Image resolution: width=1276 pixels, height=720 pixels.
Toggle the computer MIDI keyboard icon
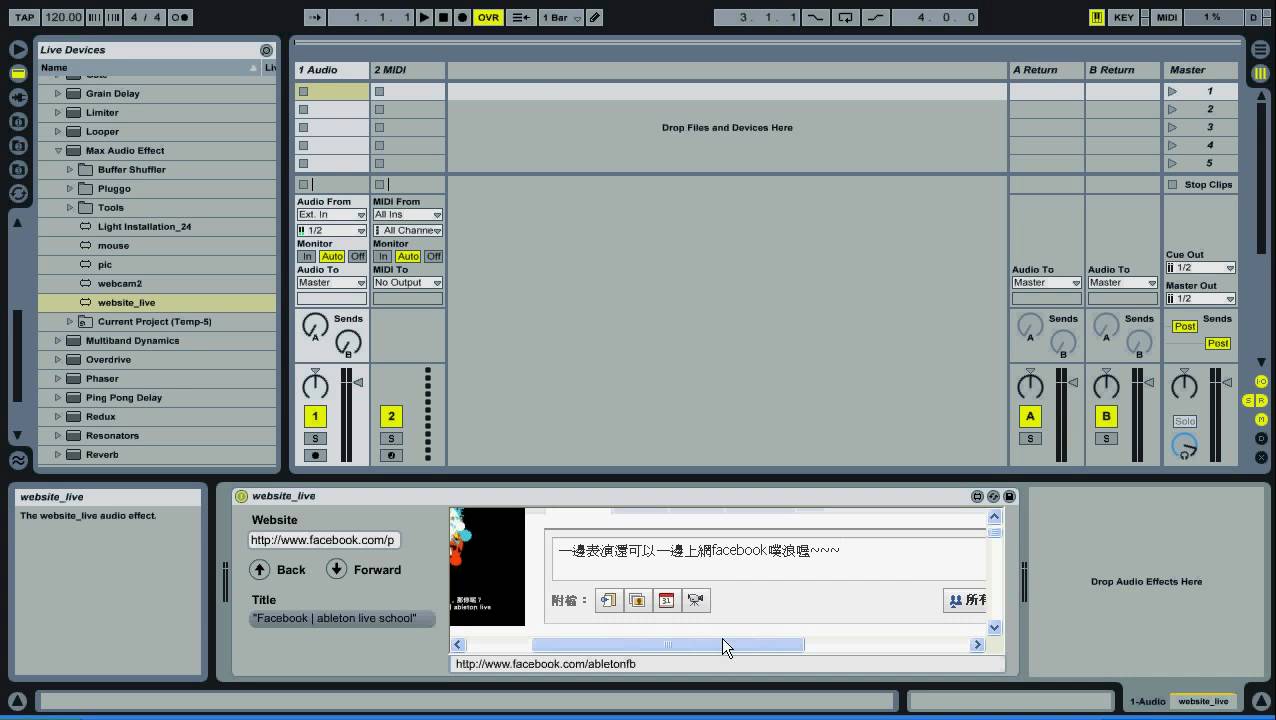(x=1097, y=17)
